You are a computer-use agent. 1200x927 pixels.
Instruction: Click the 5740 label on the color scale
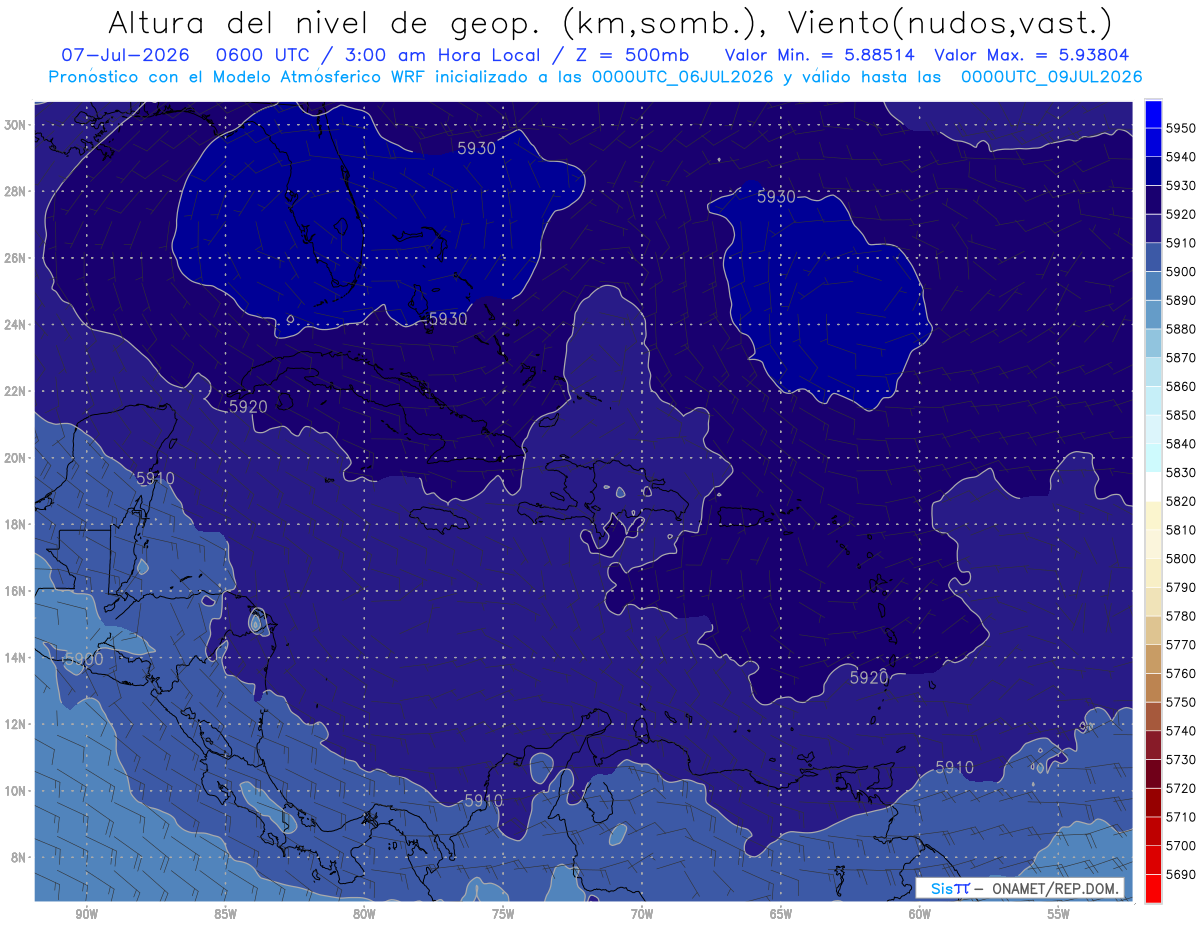point(1181,731)
